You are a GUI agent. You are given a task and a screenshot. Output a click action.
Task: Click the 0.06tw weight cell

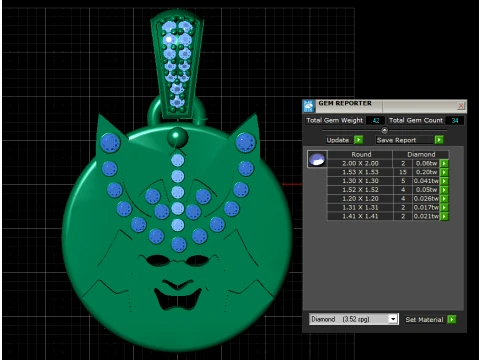pos(426,163)
